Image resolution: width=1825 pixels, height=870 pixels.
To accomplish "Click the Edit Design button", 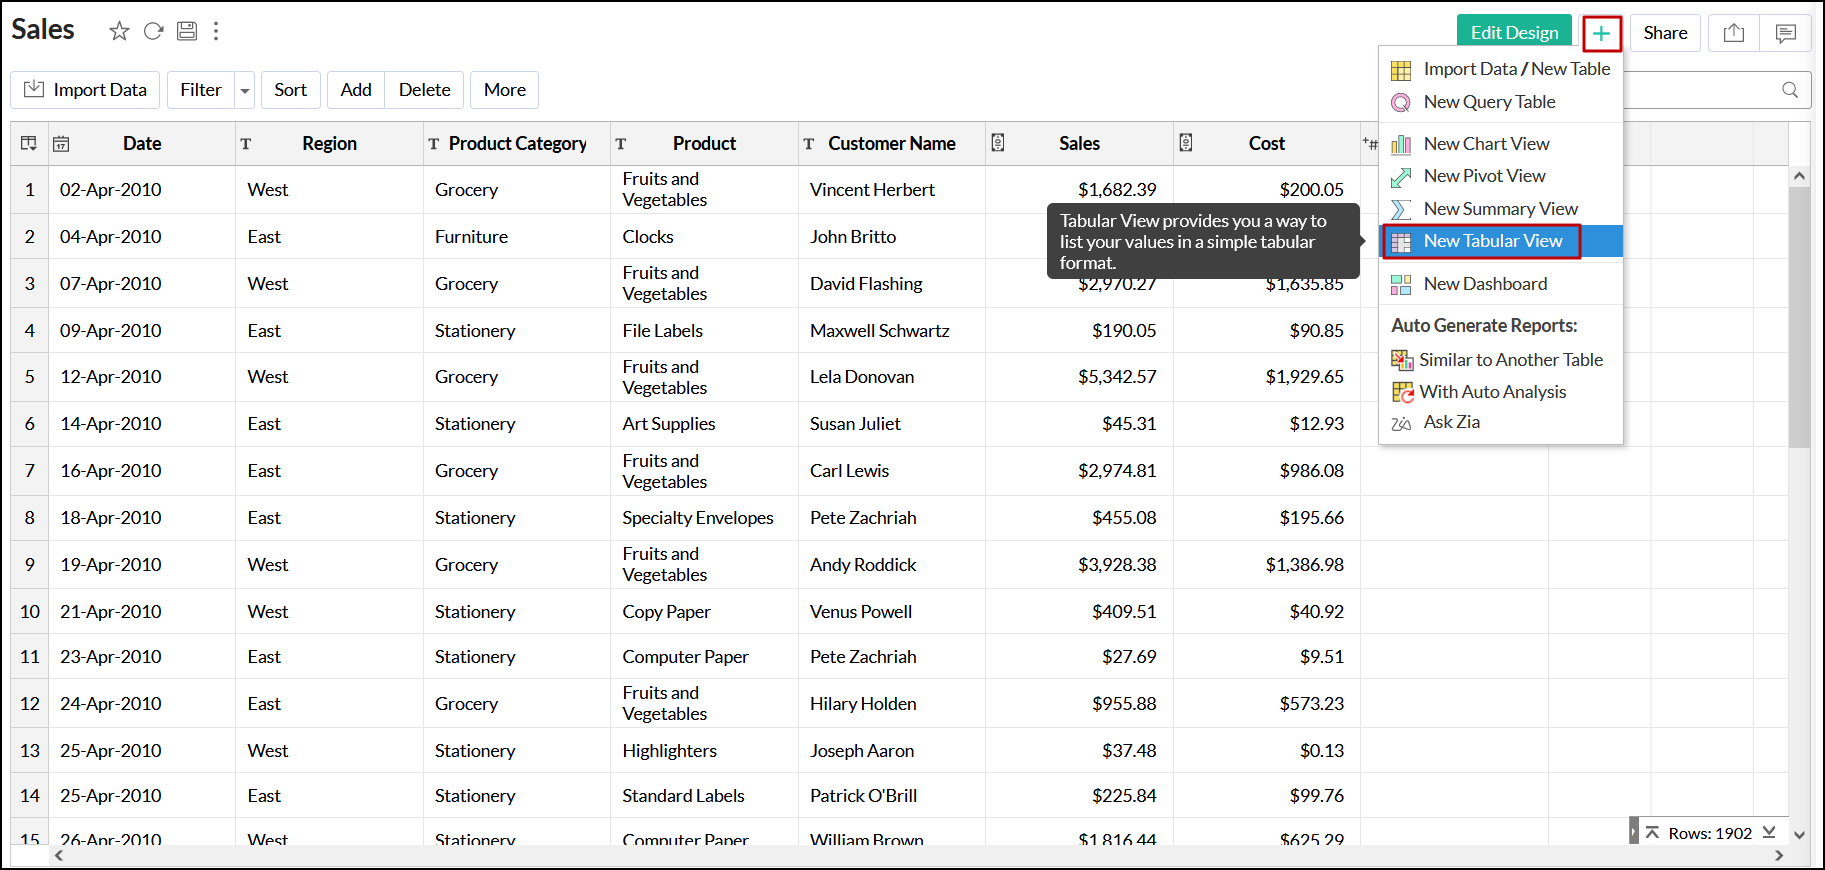I will click(x=1513, y=33).
